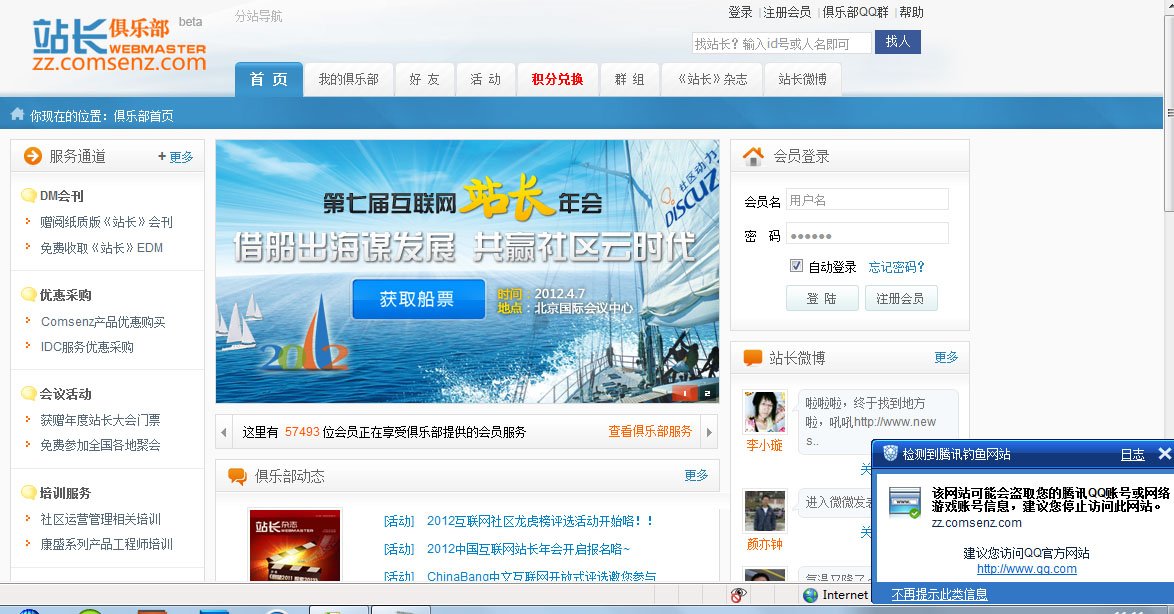The image size is (1174, 614).
Task: Select banner slide 2 indicator
Action: (x=708, y=393)
